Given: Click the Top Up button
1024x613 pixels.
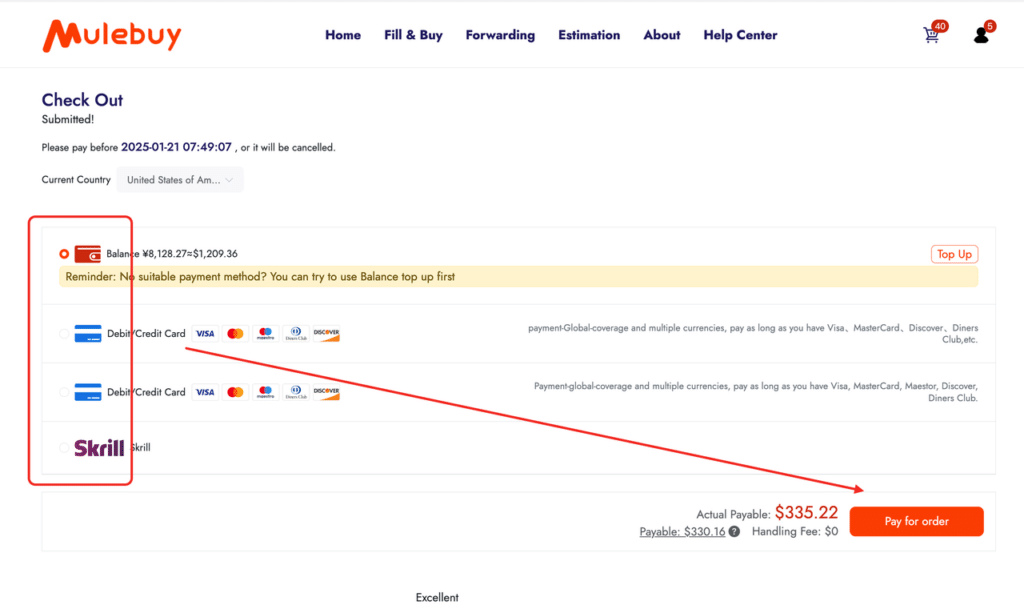Looking at the screenshot, I should (x=954, y=254).
